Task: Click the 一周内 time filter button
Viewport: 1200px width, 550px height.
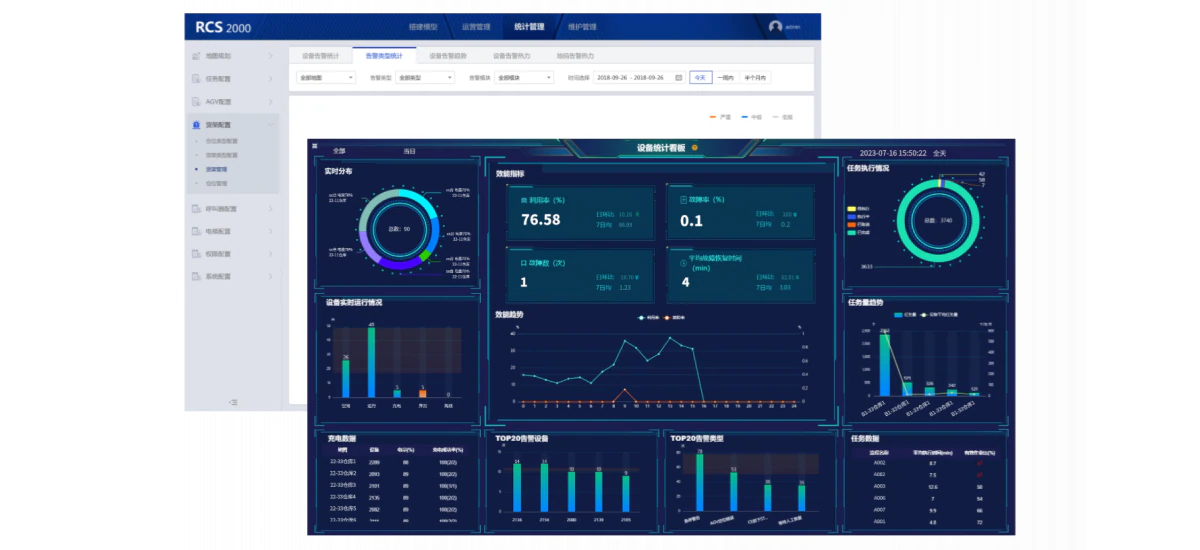Action: pyautogui.click(x=726, y=77)
